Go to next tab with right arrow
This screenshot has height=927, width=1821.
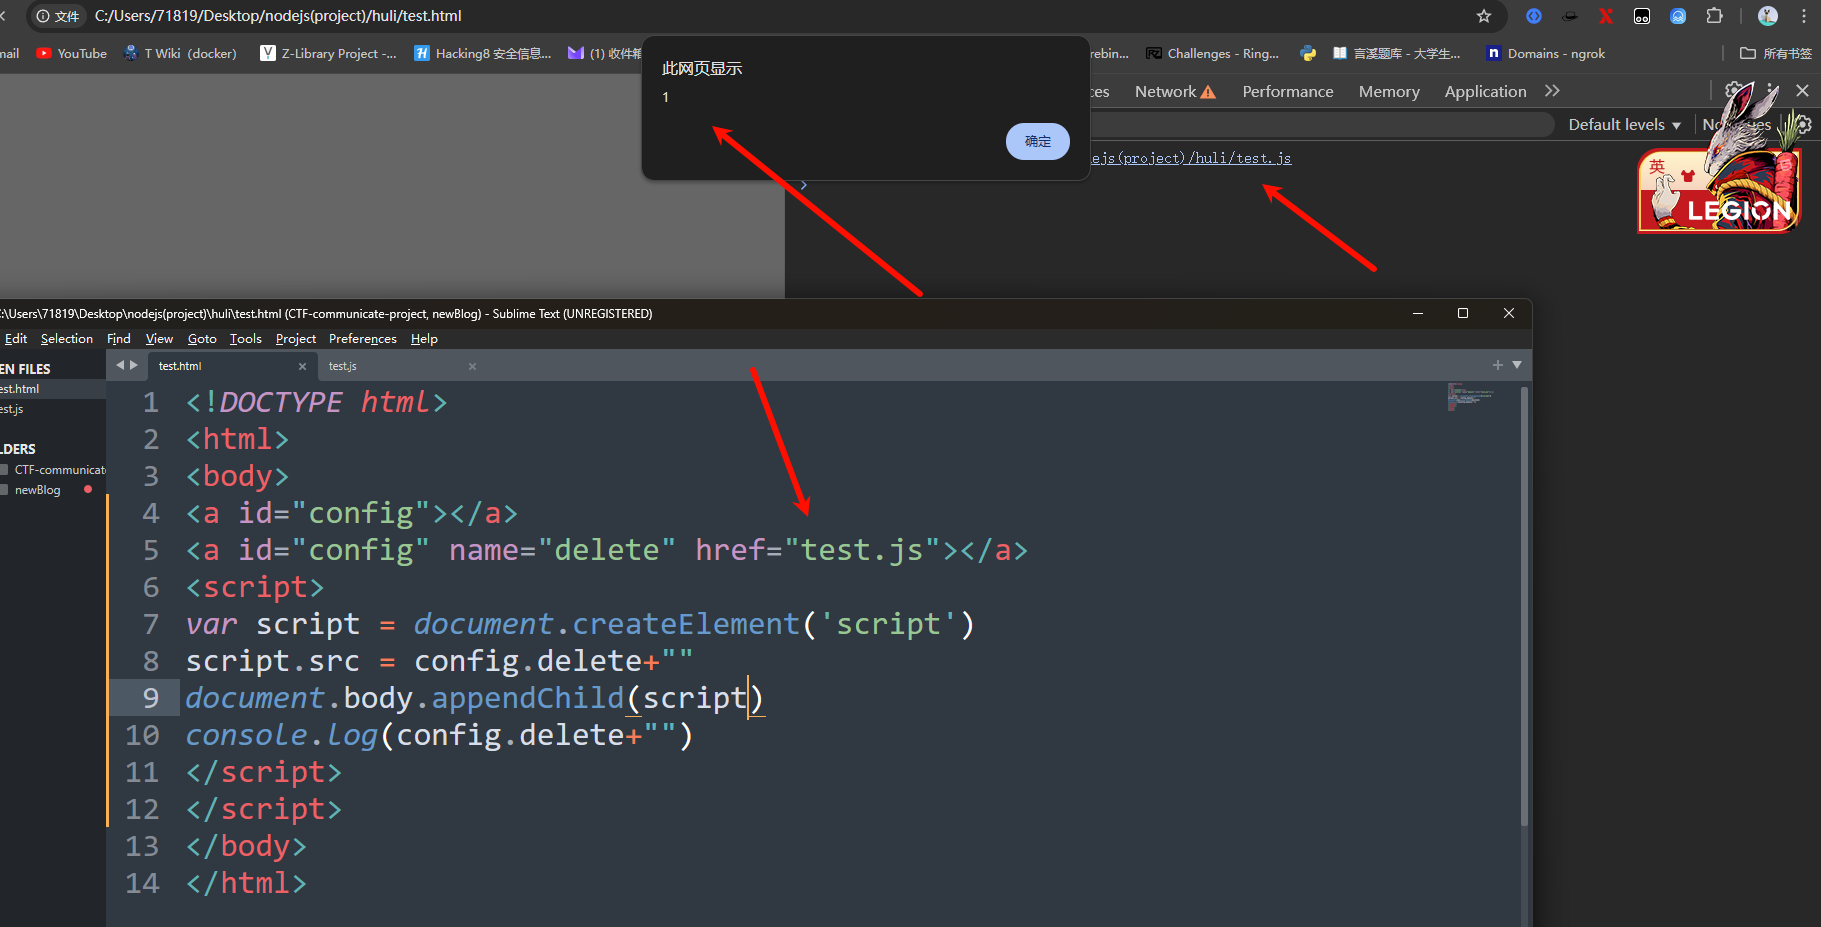134,365
